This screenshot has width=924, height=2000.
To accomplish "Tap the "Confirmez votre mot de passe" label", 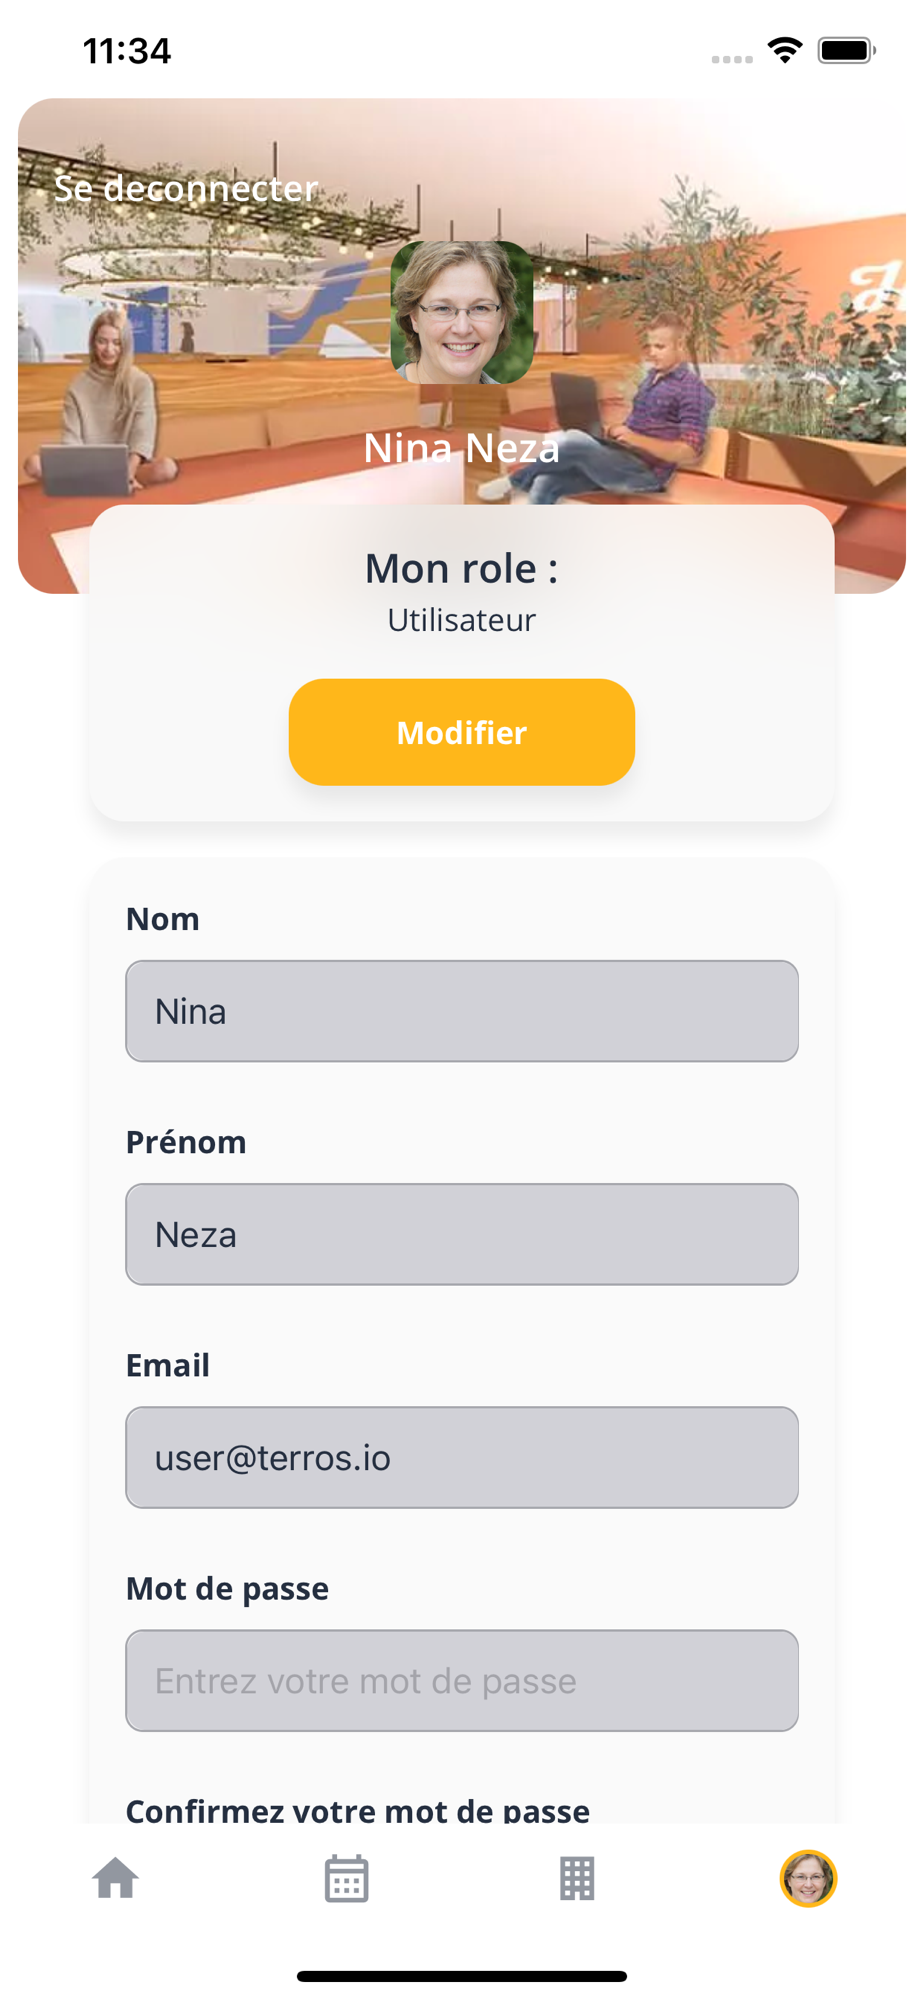I will (x=358, y=1809).
